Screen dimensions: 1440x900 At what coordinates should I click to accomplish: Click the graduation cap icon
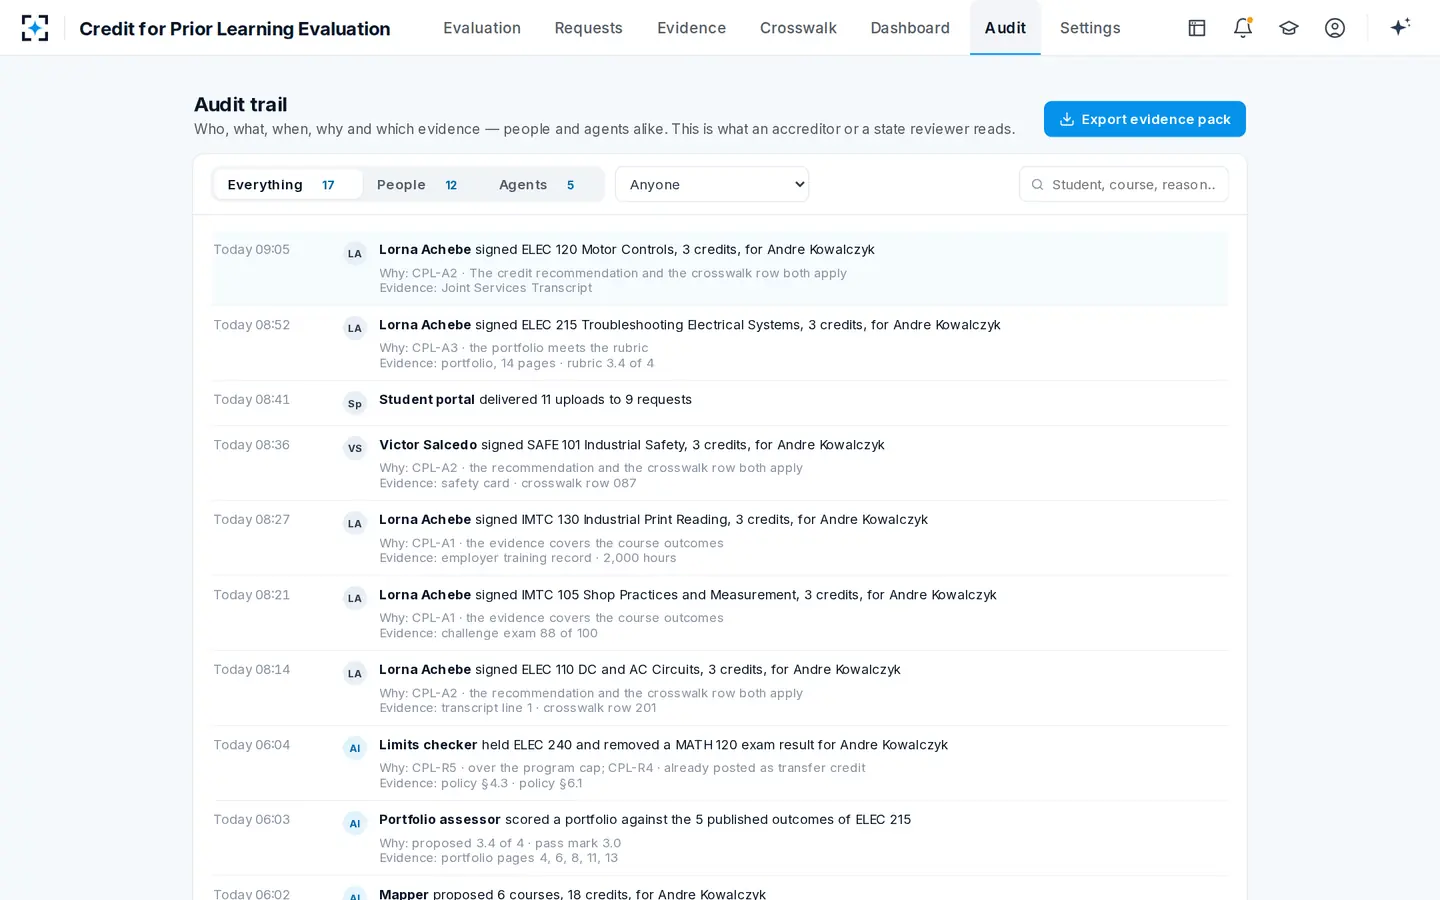click(1289, 28)
